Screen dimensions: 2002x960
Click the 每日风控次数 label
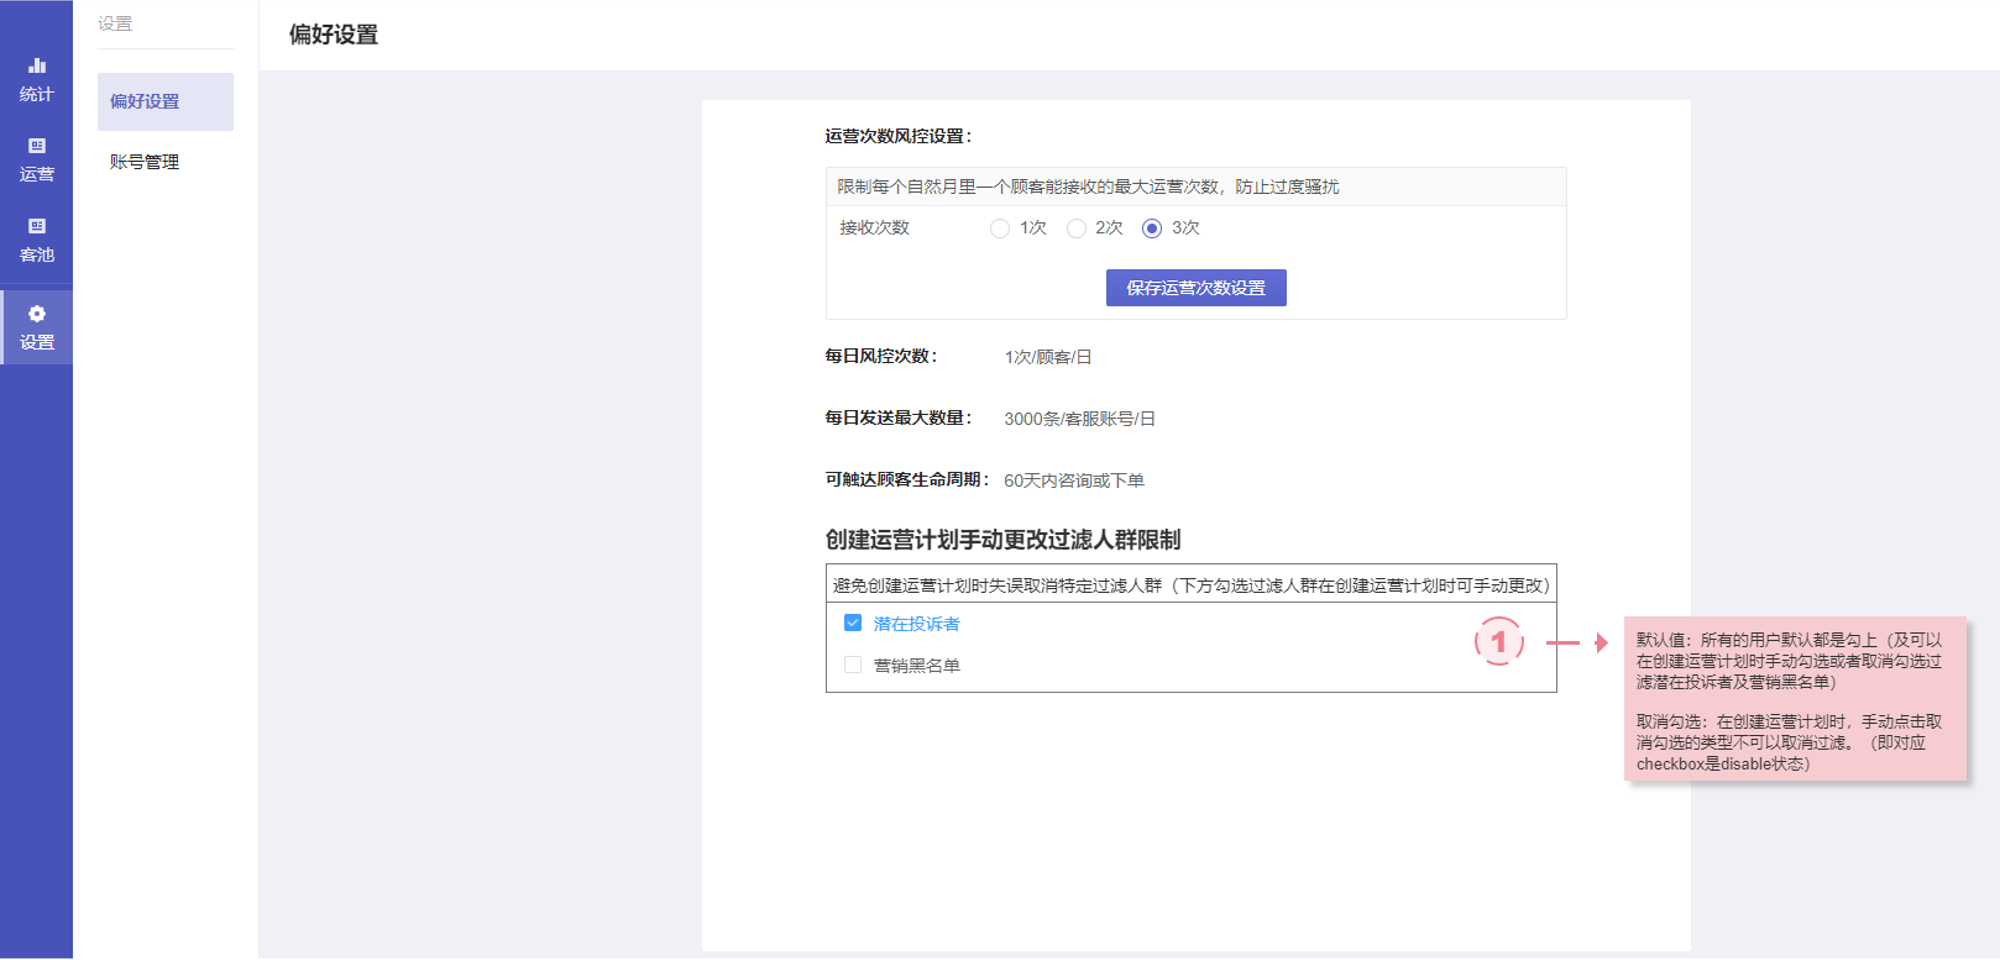tap(881, 356)
